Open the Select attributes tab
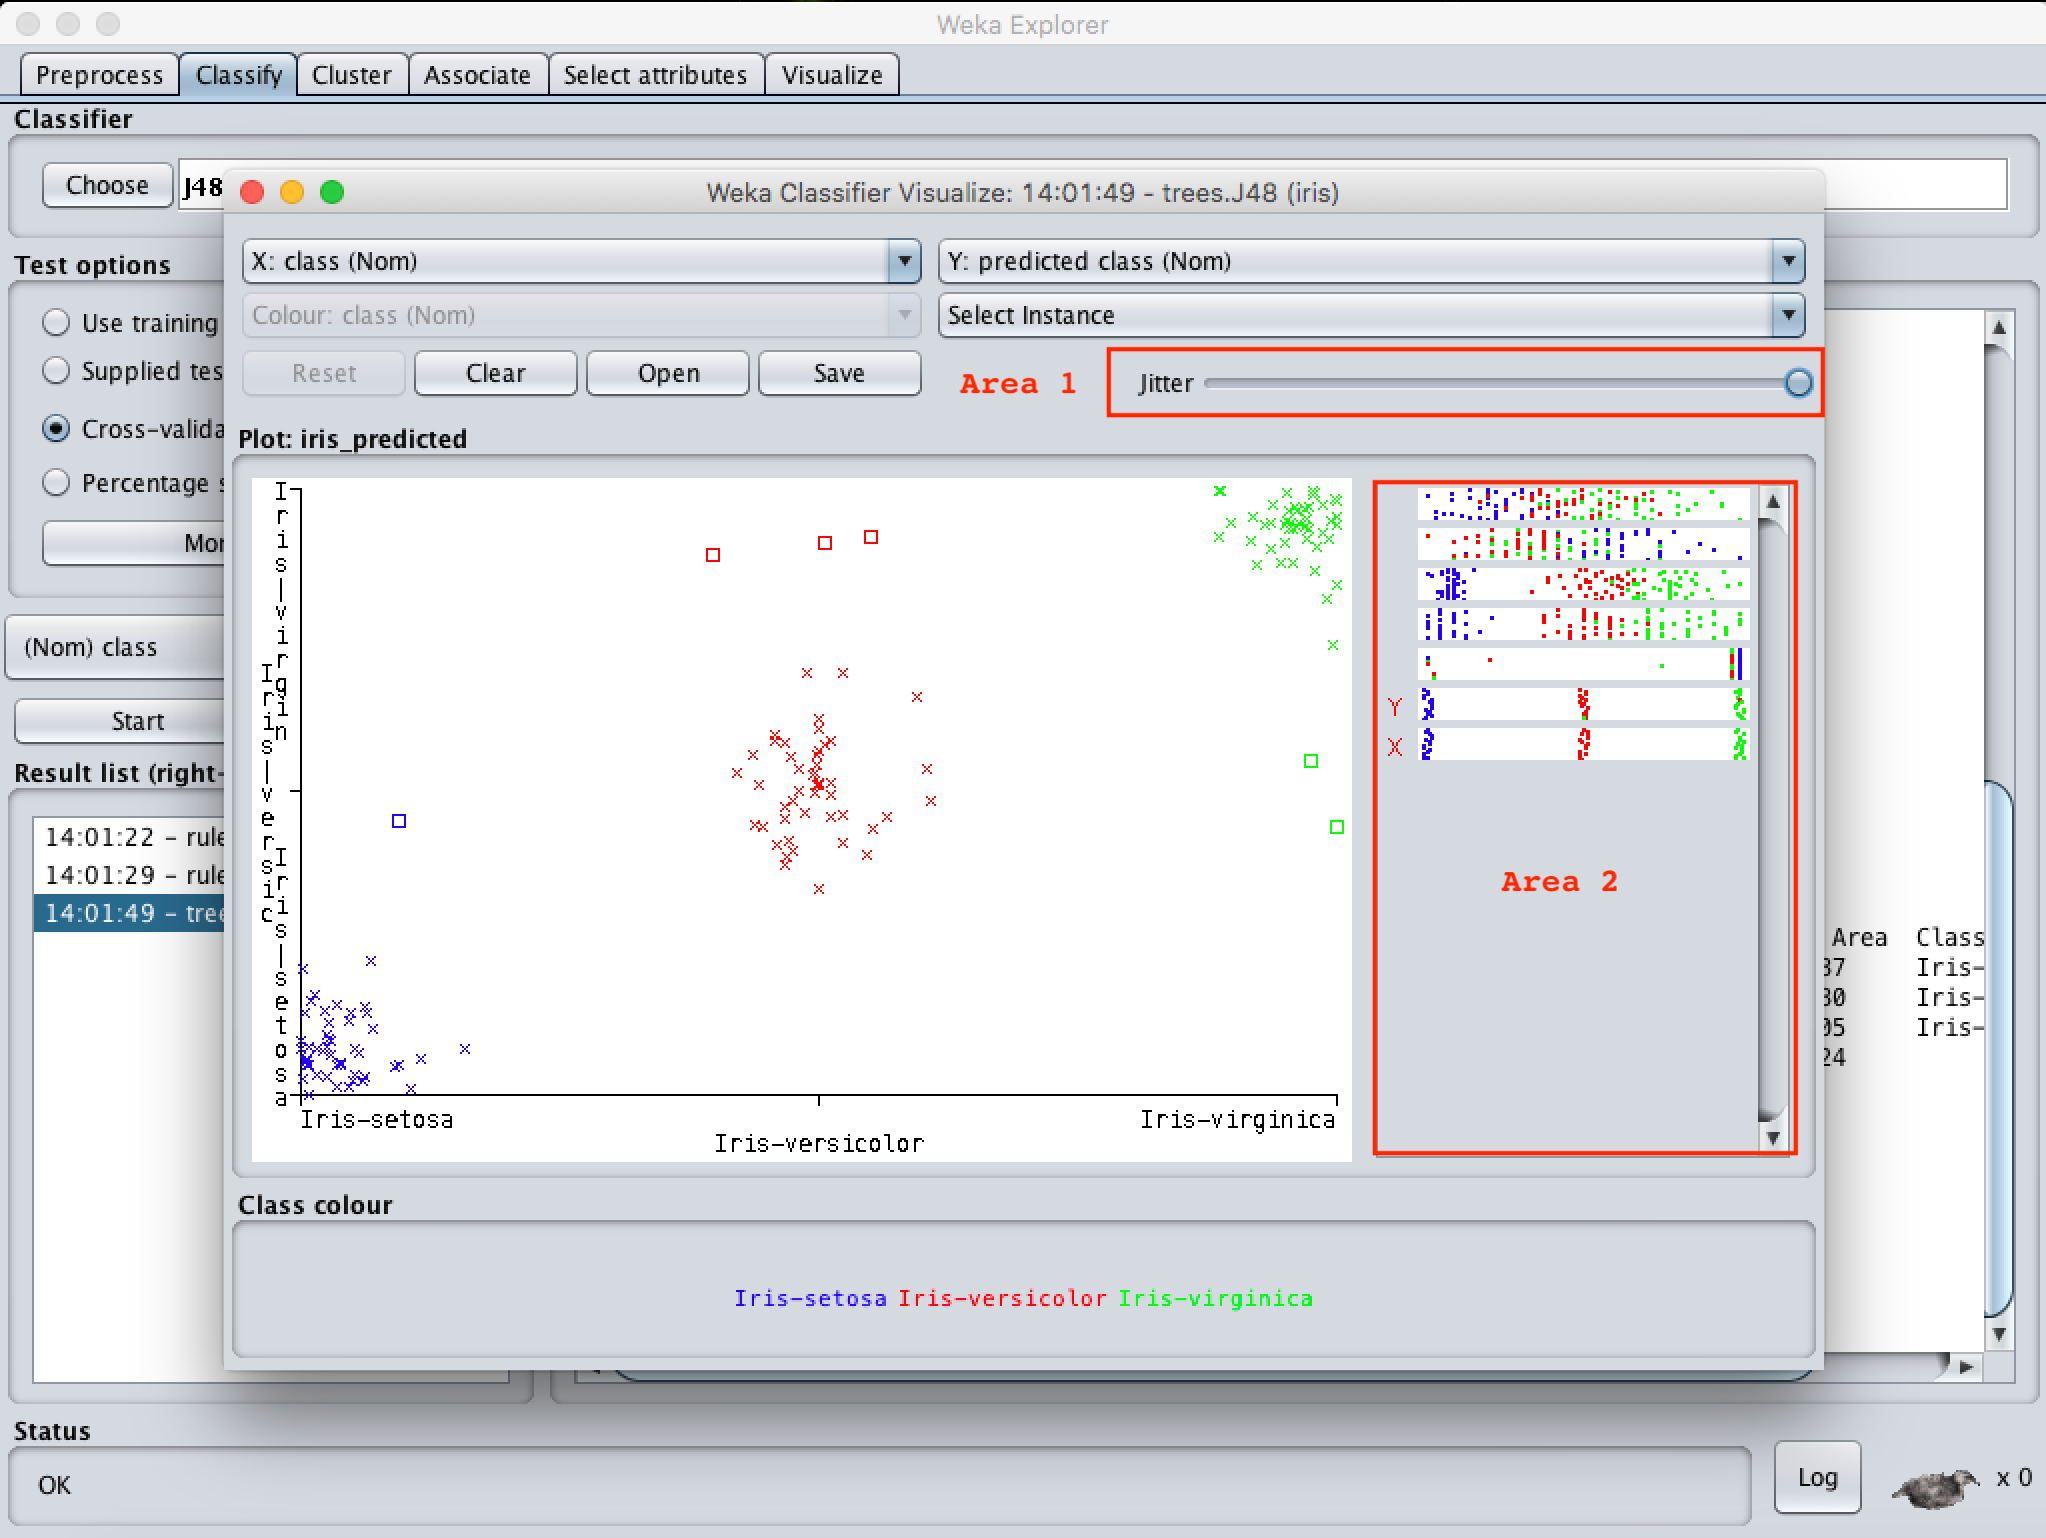The width and height of the screenshot is (2046, 1538). click(655, 75)
